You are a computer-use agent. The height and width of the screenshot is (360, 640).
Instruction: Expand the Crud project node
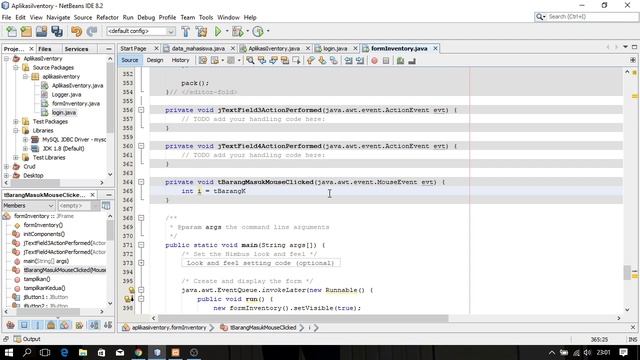coord(7,167)
